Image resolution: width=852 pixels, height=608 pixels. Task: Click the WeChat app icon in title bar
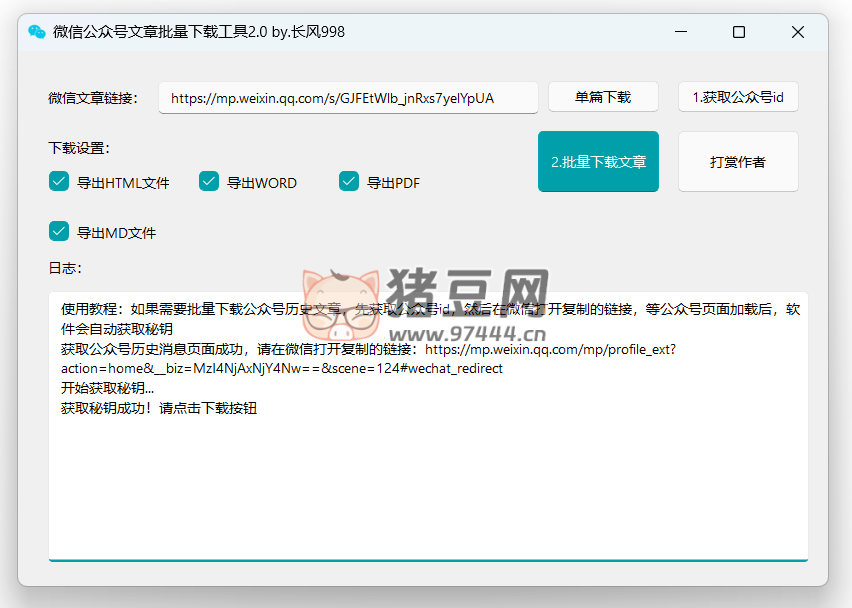coord(37,32)
